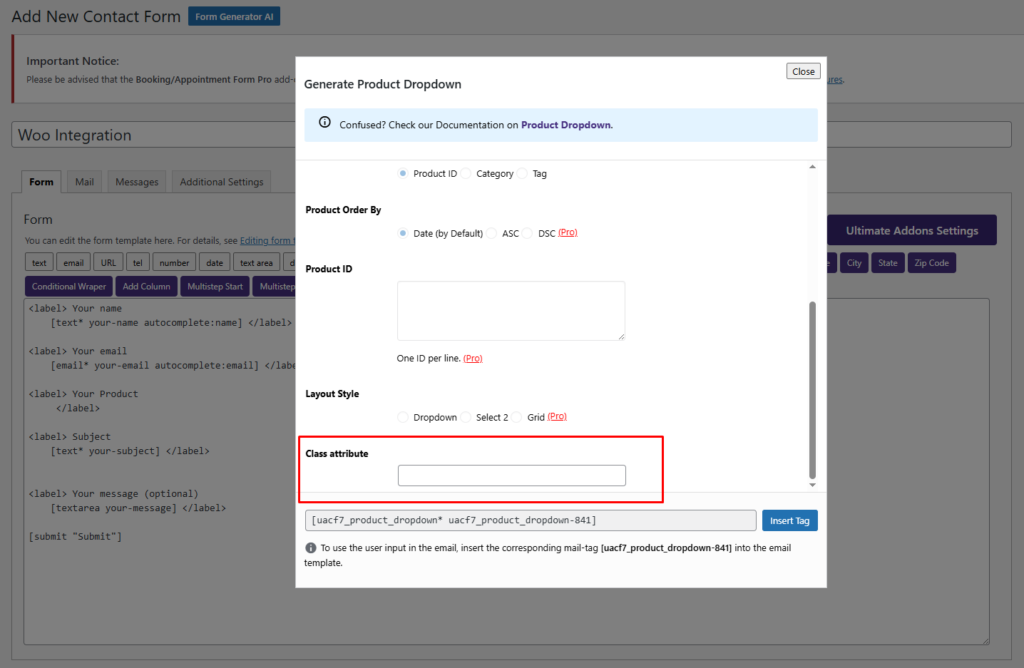Insert a URL tag
1024x668 pixels.
108,262
